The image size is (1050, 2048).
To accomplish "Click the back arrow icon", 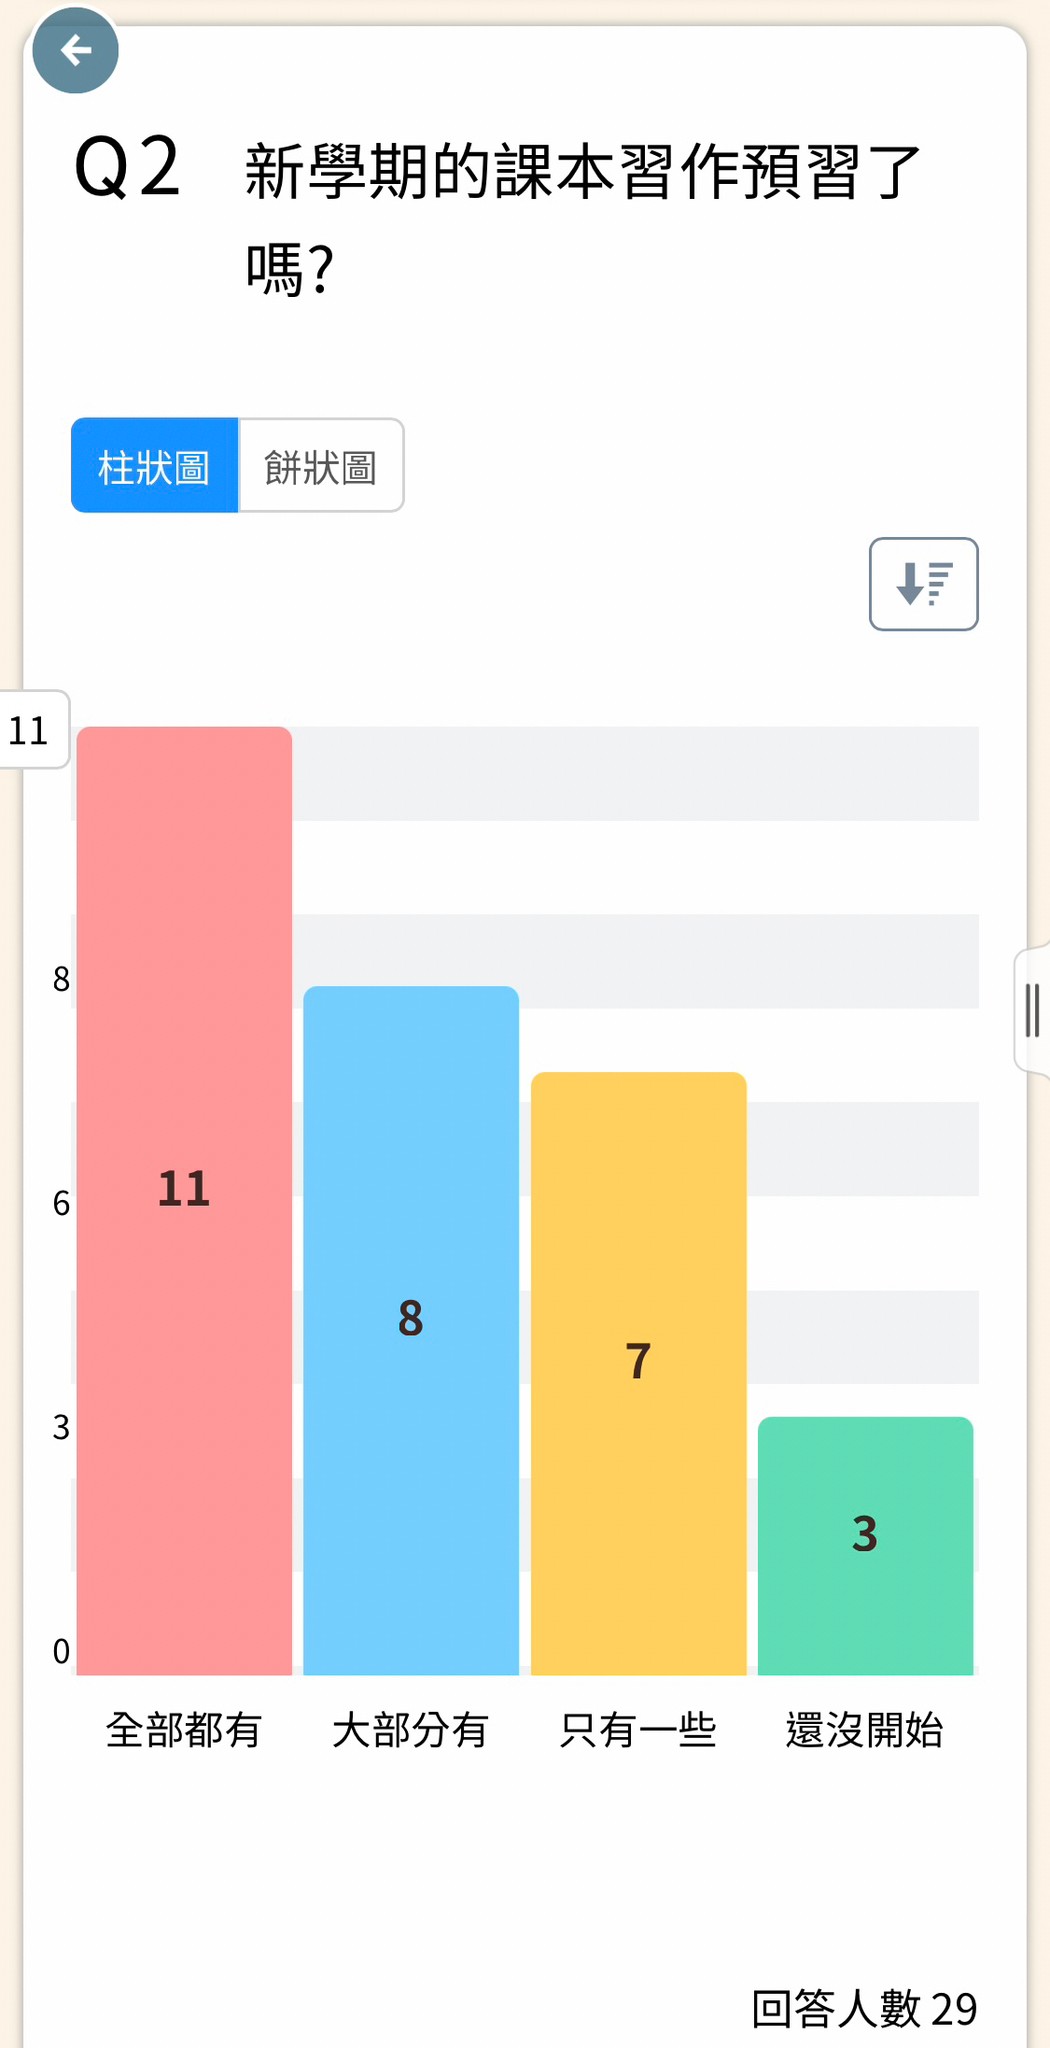I will tap(75, 50).
